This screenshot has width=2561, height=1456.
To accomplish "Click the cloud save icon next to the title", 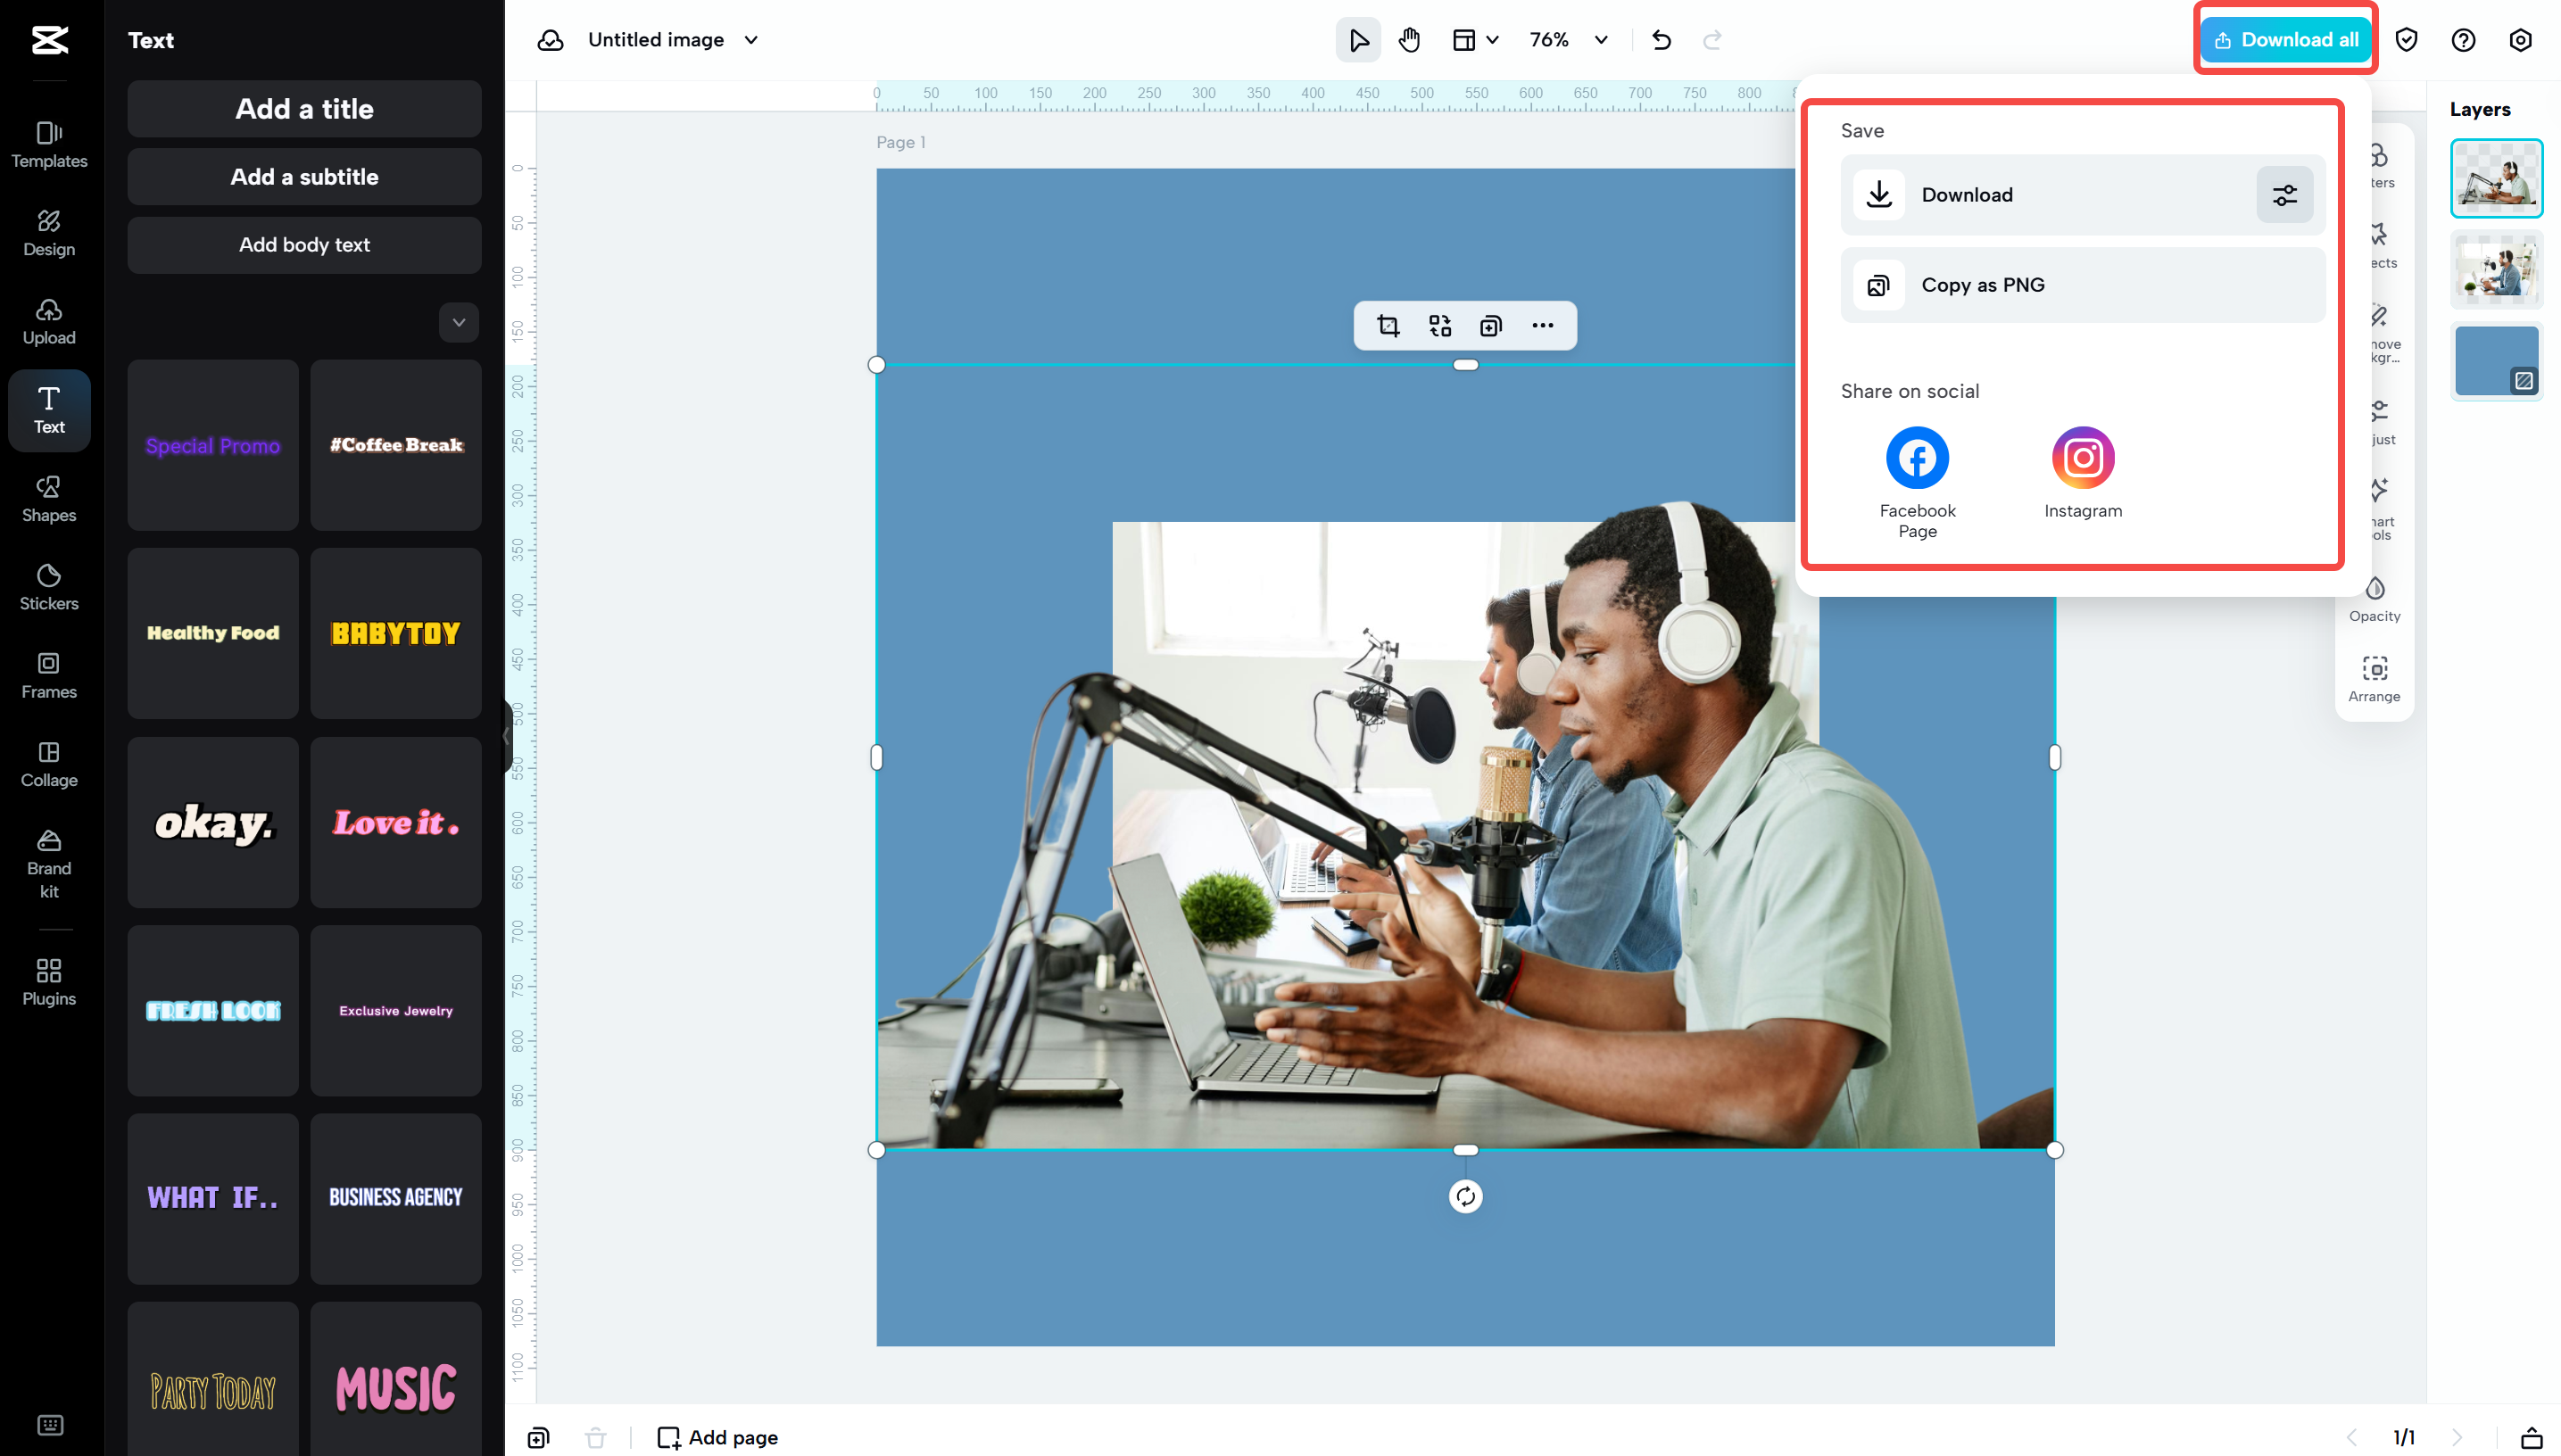I will pyautogui.click(x=552, y=40).
